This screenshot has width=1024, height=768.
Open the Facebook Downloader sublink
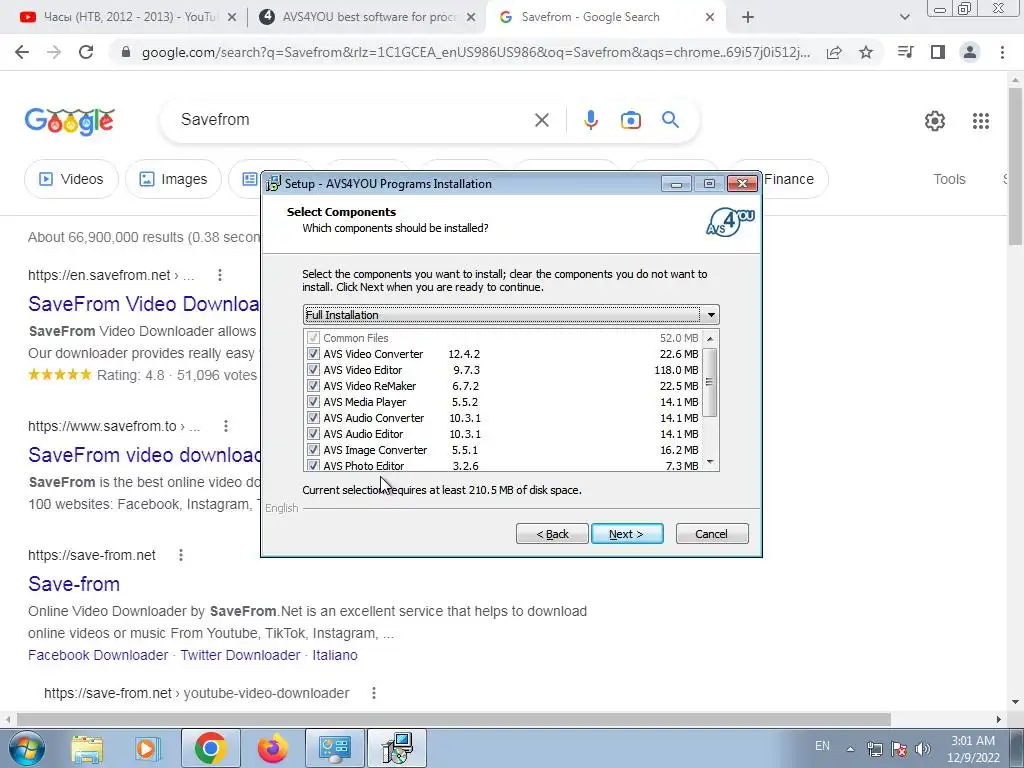pos(98,655)
